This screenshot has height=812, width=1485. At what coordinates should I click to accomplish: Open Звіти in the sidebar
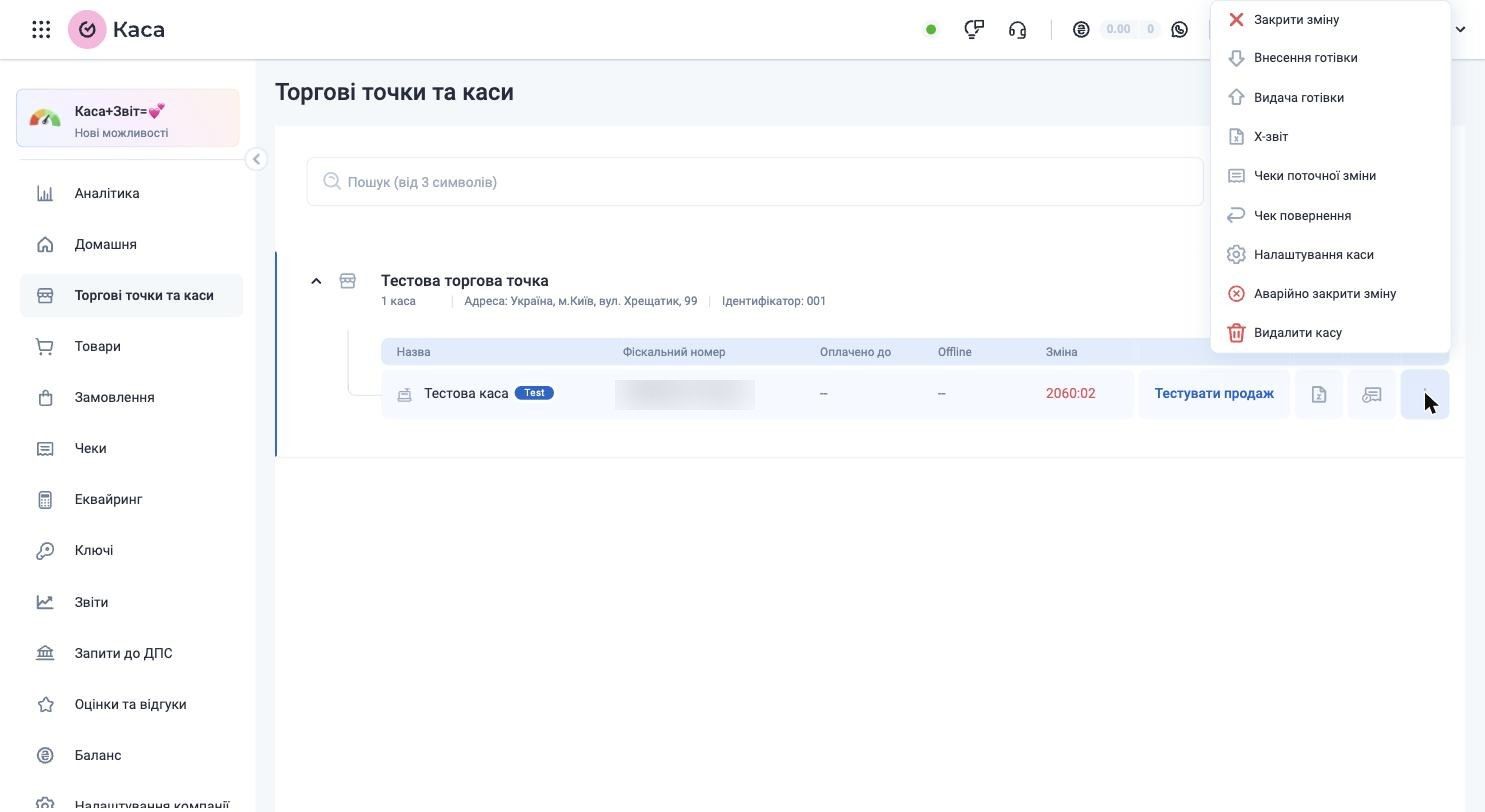(x=131, y=602)
